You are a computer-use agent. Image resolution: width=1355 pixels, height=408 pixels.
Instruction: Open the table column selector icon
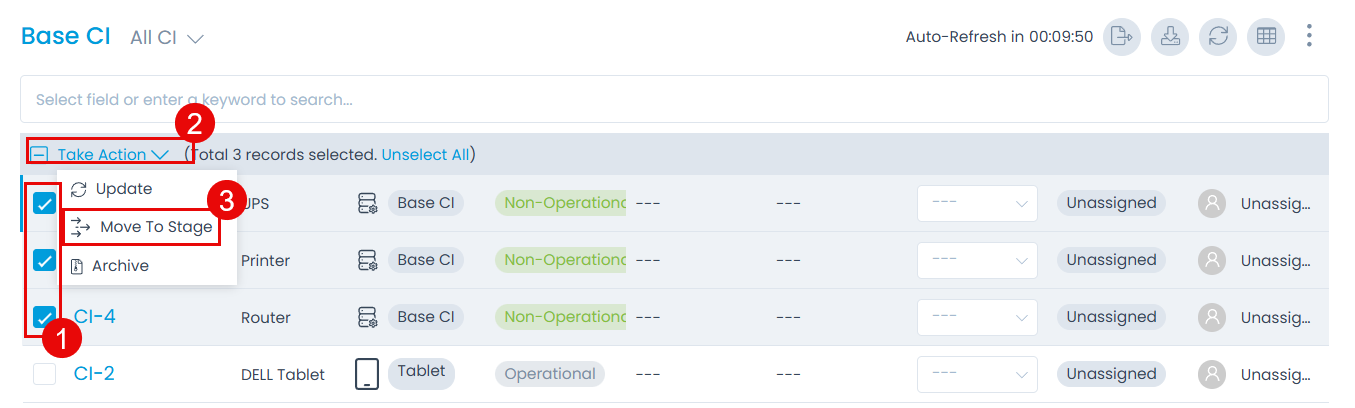(1266, 37)
